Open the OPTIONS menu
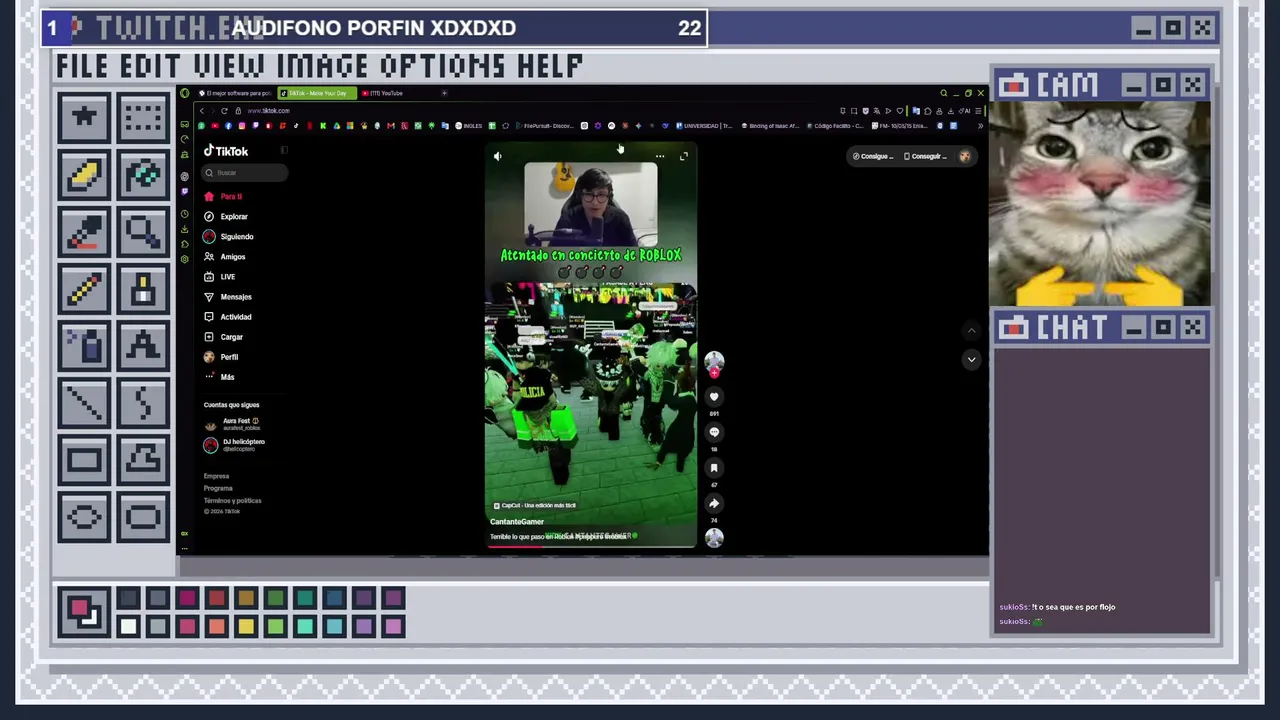The width and height of the screenshot is (1280, 720). click(x=442, y=67)
